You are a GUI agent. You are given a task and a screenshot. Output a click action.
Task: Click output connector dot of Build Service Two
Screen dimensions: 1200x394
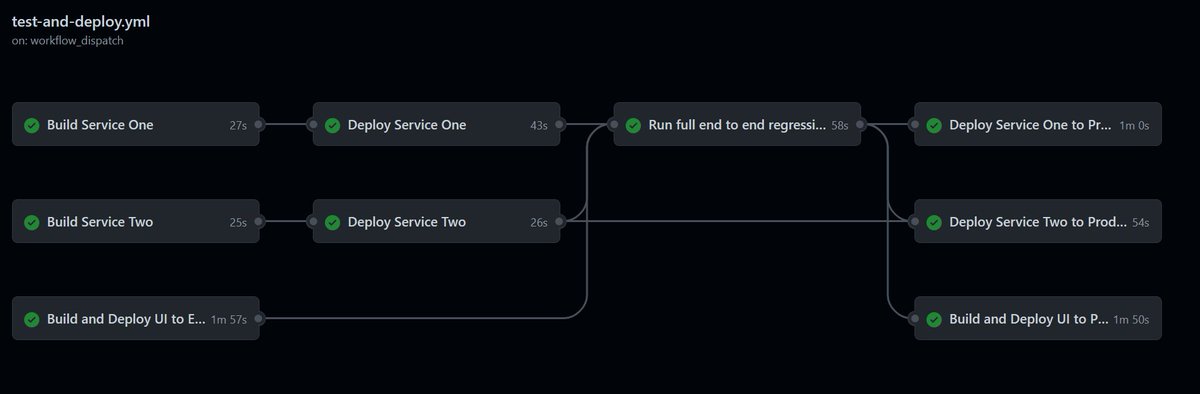[259, 222]
